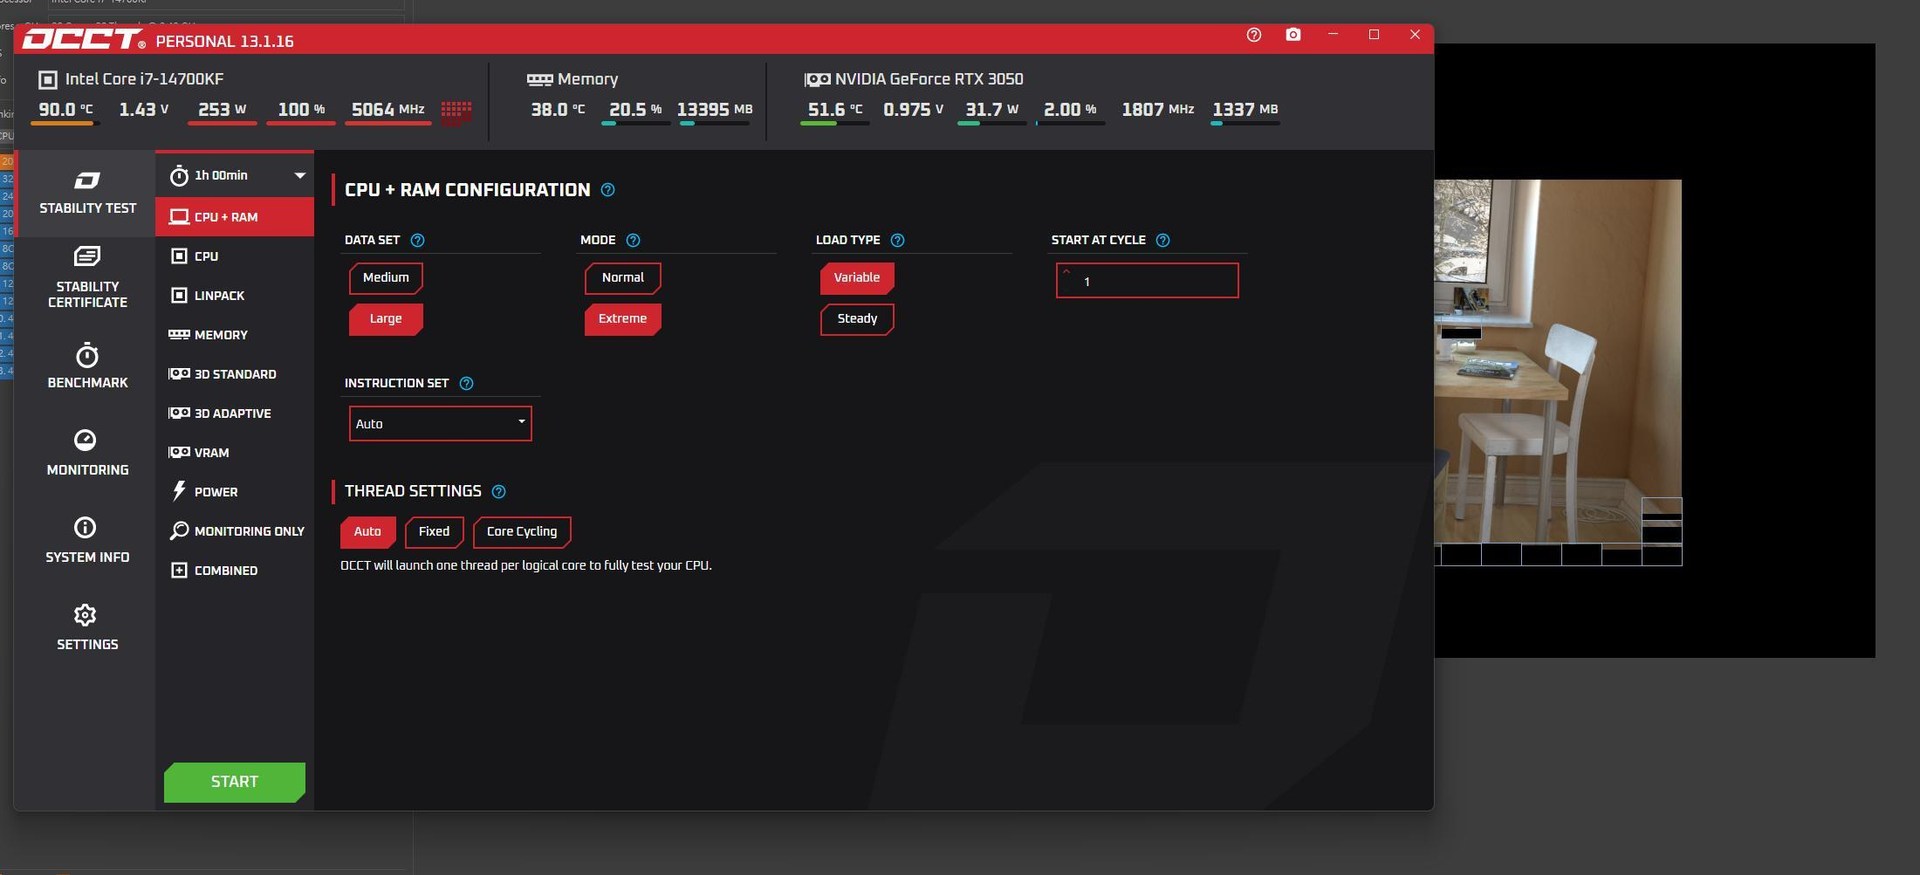The image size is (1920, 875).
Task: Select the VRAM test
Action: tap(235, 452)
